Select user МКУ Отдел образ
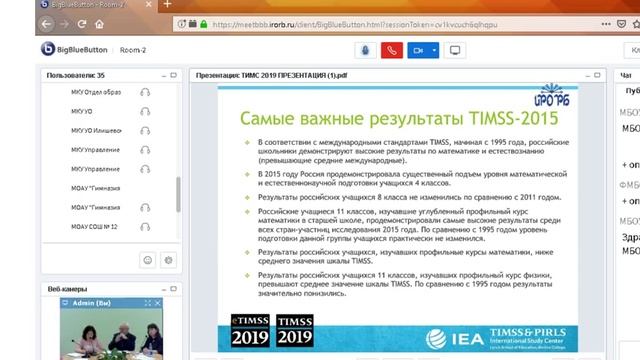The width and height of the screenshot is (640, 360). click(x=96, y=92)
